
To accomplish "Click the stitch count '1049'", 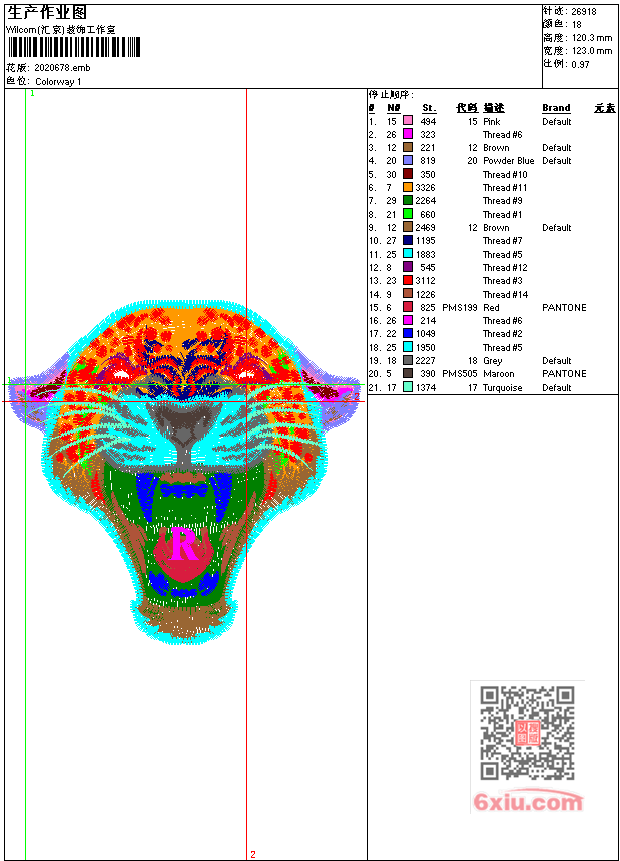I will point(426,333).
